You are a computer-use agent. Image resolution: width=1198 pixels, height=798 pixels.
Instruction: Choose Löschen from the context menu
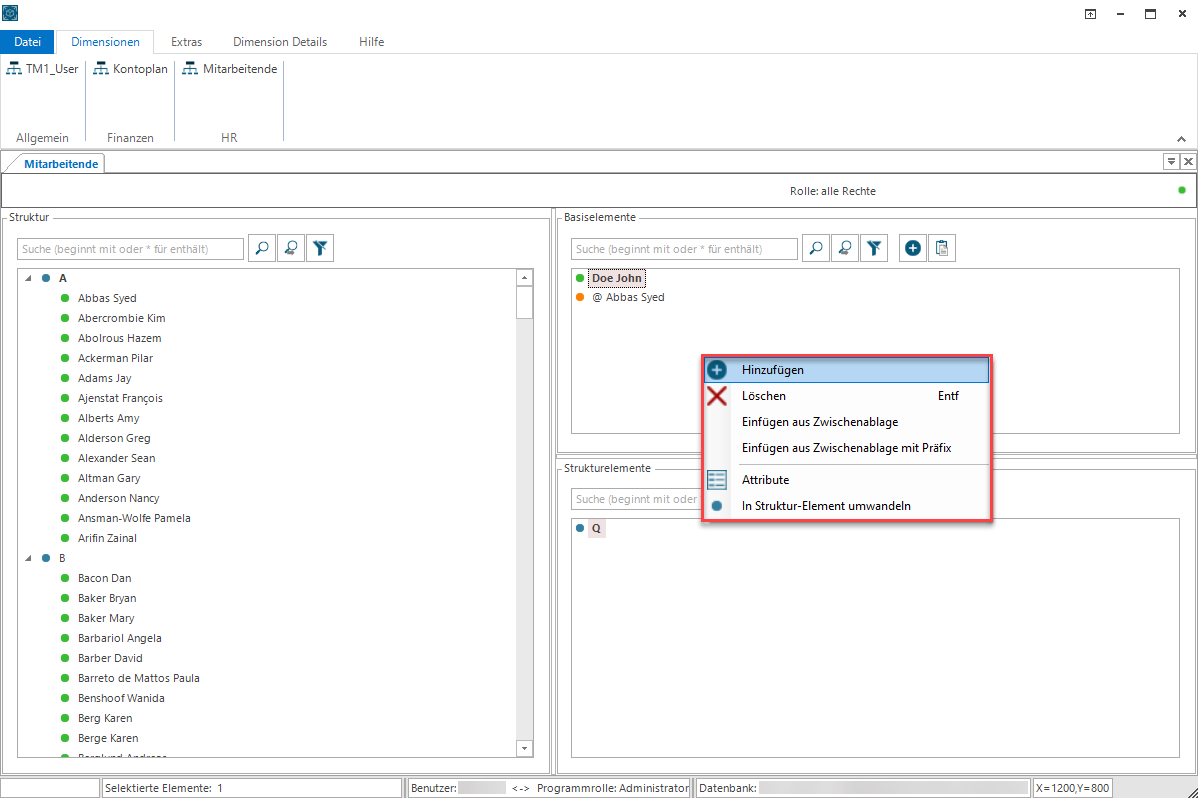point(847,396)
